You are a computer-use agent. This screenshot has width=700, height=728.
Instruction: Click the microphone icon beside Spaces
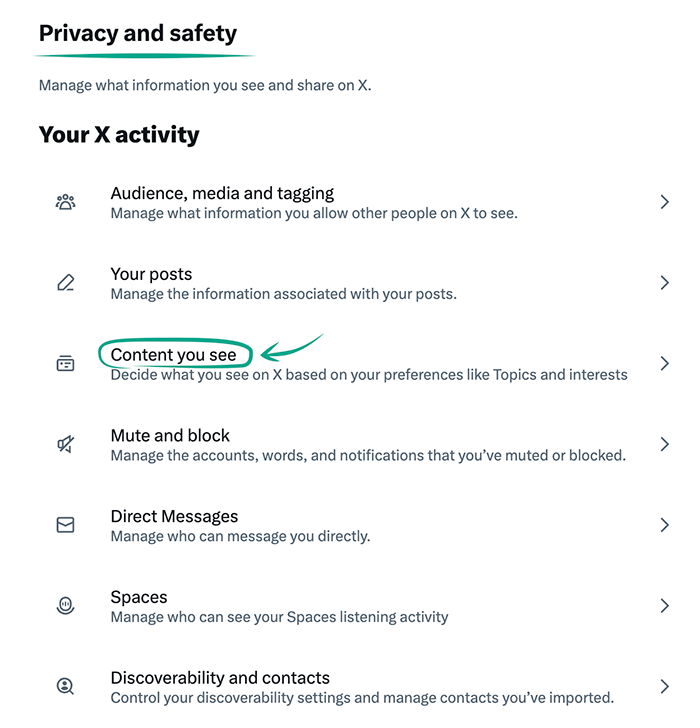pyautogui.click(x=65, y=606)
